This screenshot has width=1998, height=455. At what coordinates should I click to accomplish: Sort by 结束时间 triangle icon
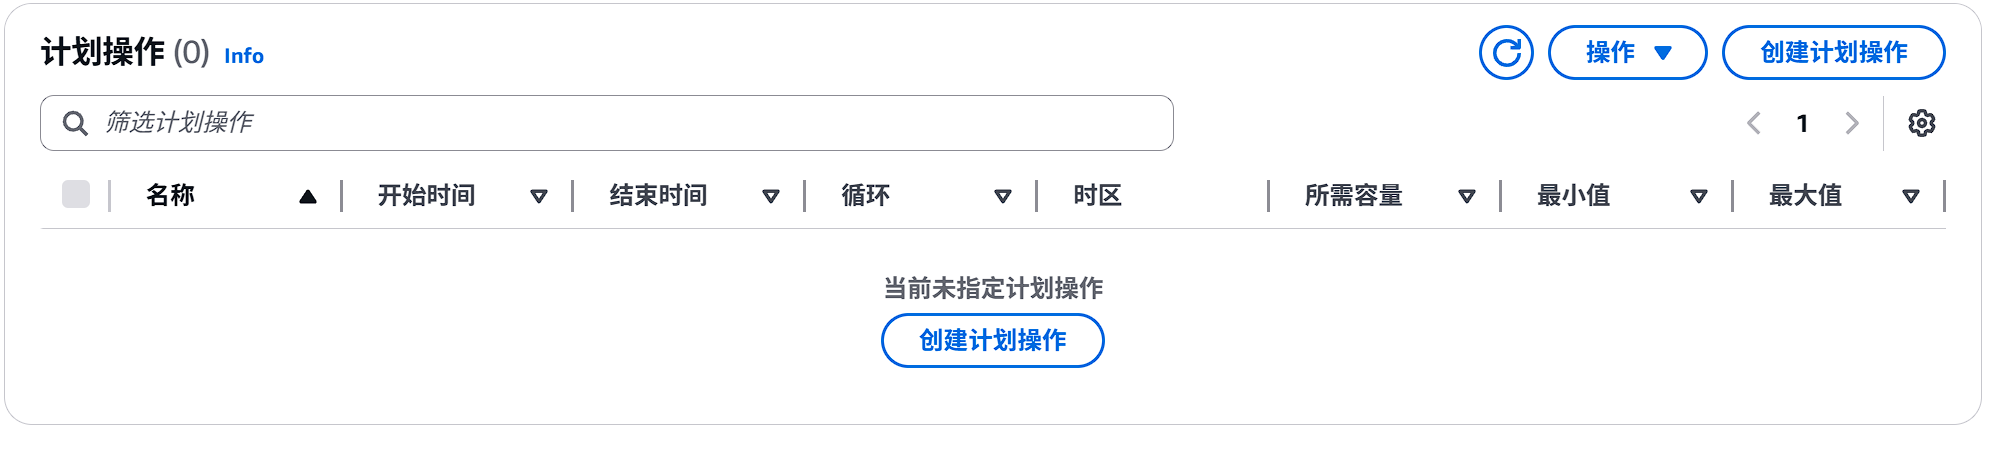click(771, 197)
